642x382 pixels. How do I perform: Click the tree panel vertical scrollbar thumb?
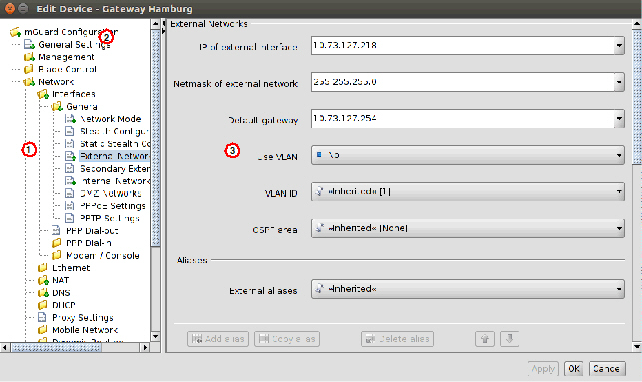pyautogui.click(x=156, y=137)
